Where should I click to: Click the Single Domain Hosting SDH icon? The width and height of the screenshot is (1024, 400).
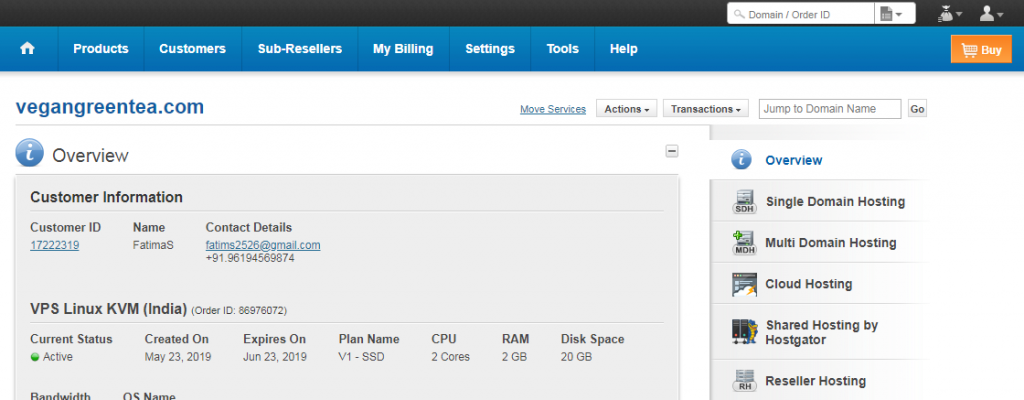[x=744, y=202]
